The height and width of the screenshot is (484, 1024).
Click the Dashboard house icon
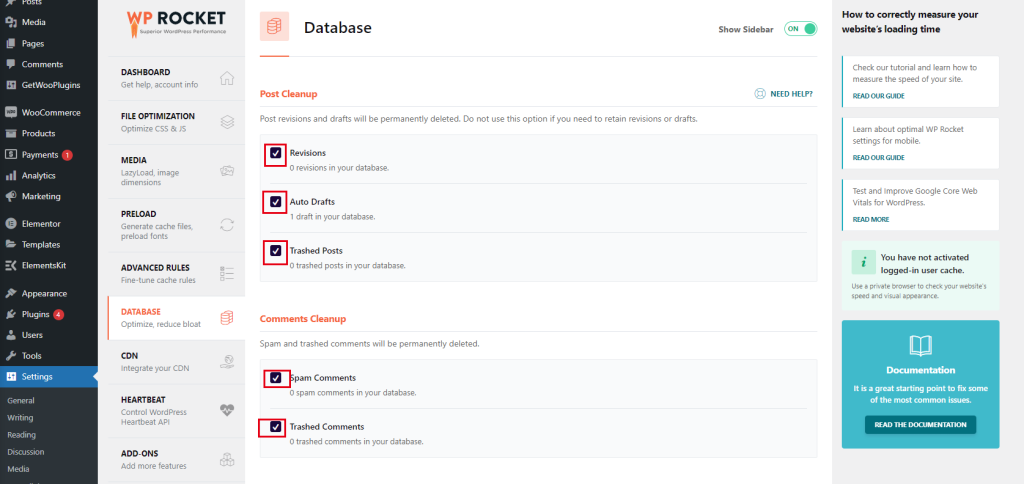[x=227, y=78]
